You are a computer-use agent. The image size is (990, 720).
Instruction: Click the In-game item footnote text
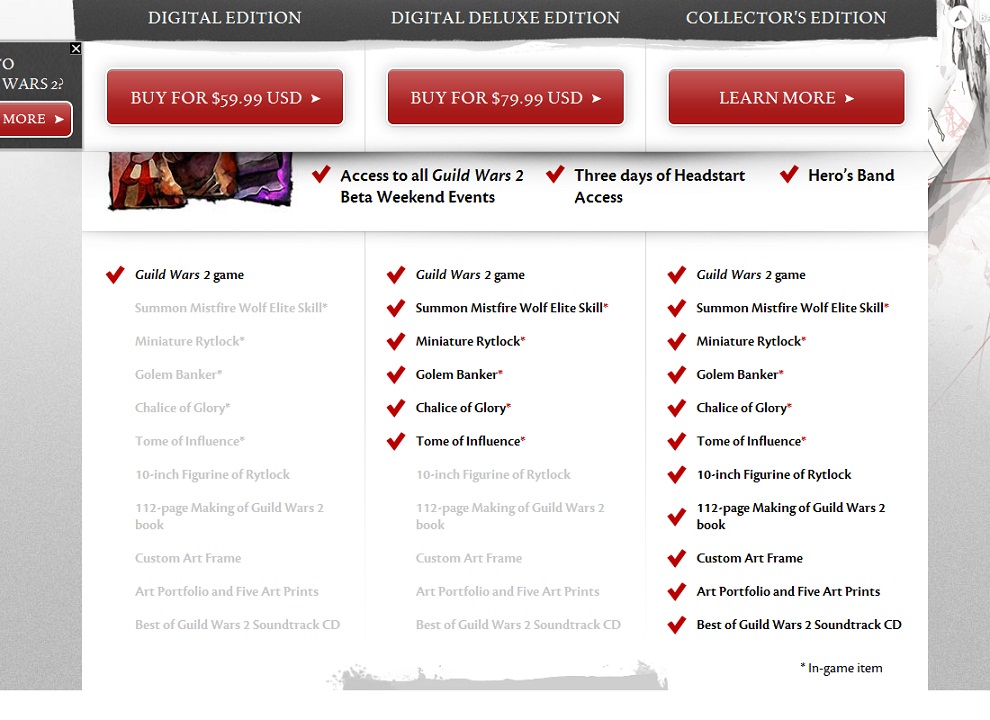(x=841, y=668)
